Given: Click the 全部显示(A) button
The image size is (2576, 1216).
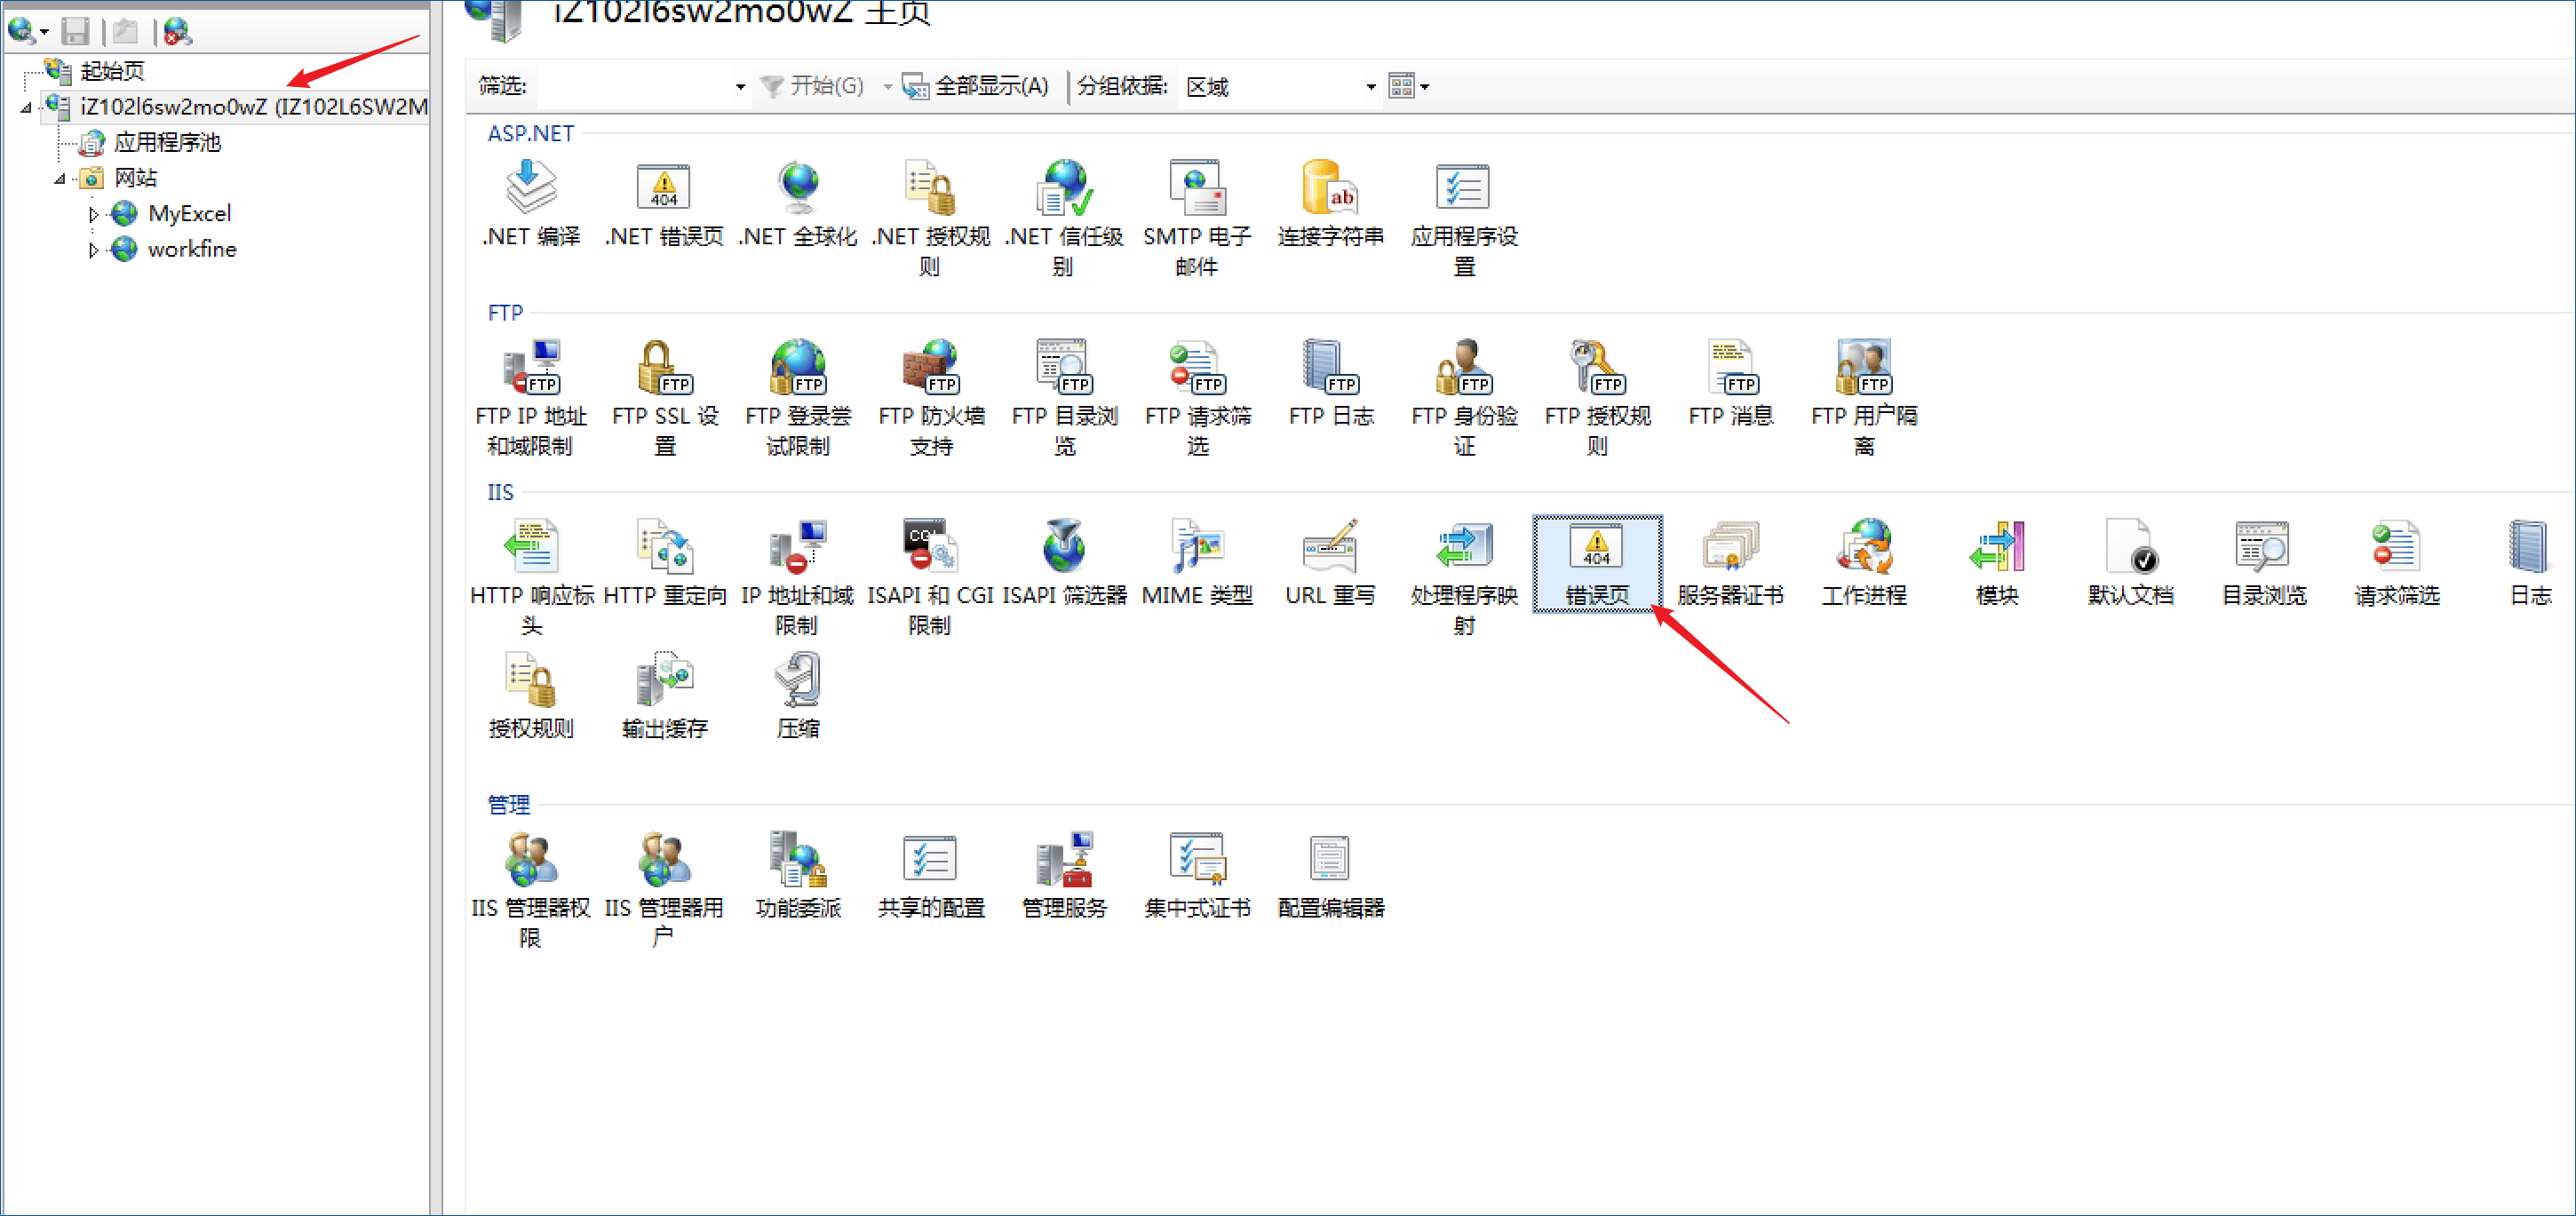Looking at the screenshot, I should [x=975, y=86].
